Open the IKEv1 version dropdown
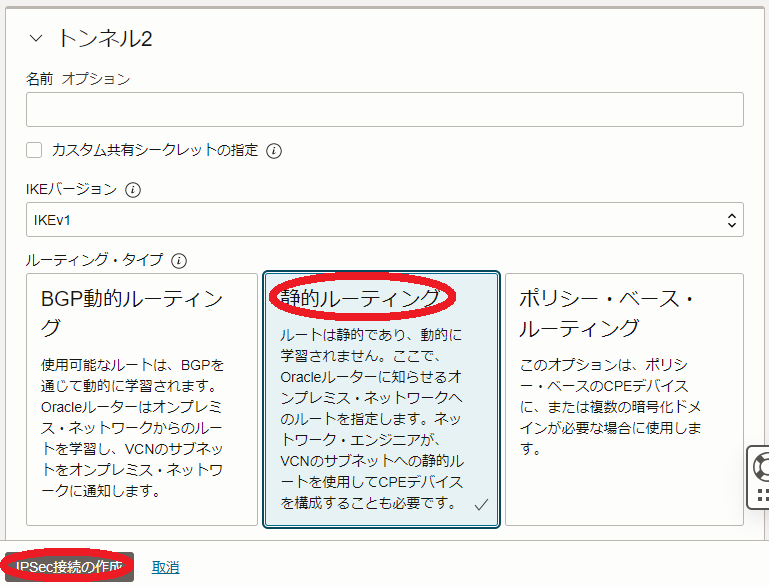This screenshot has width=769, height=587. [x=384, y=220]
